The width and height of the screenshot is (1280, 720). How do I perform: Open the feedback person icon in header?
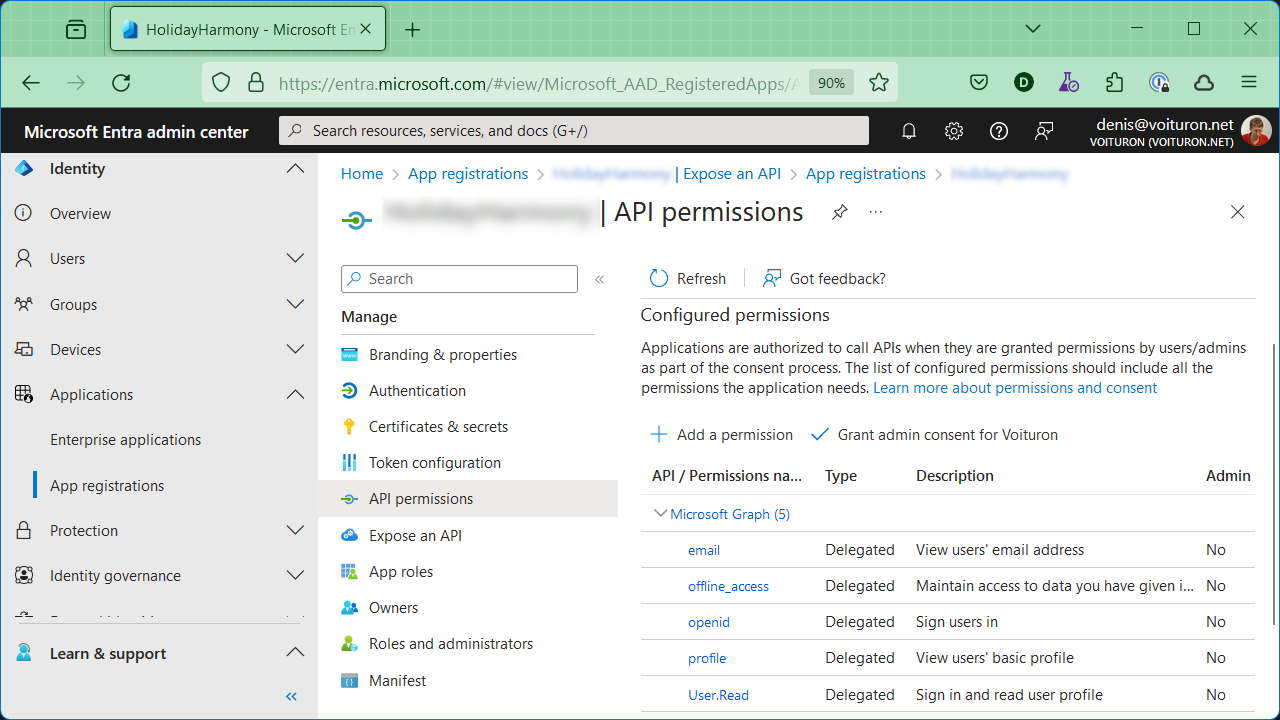1044,131
